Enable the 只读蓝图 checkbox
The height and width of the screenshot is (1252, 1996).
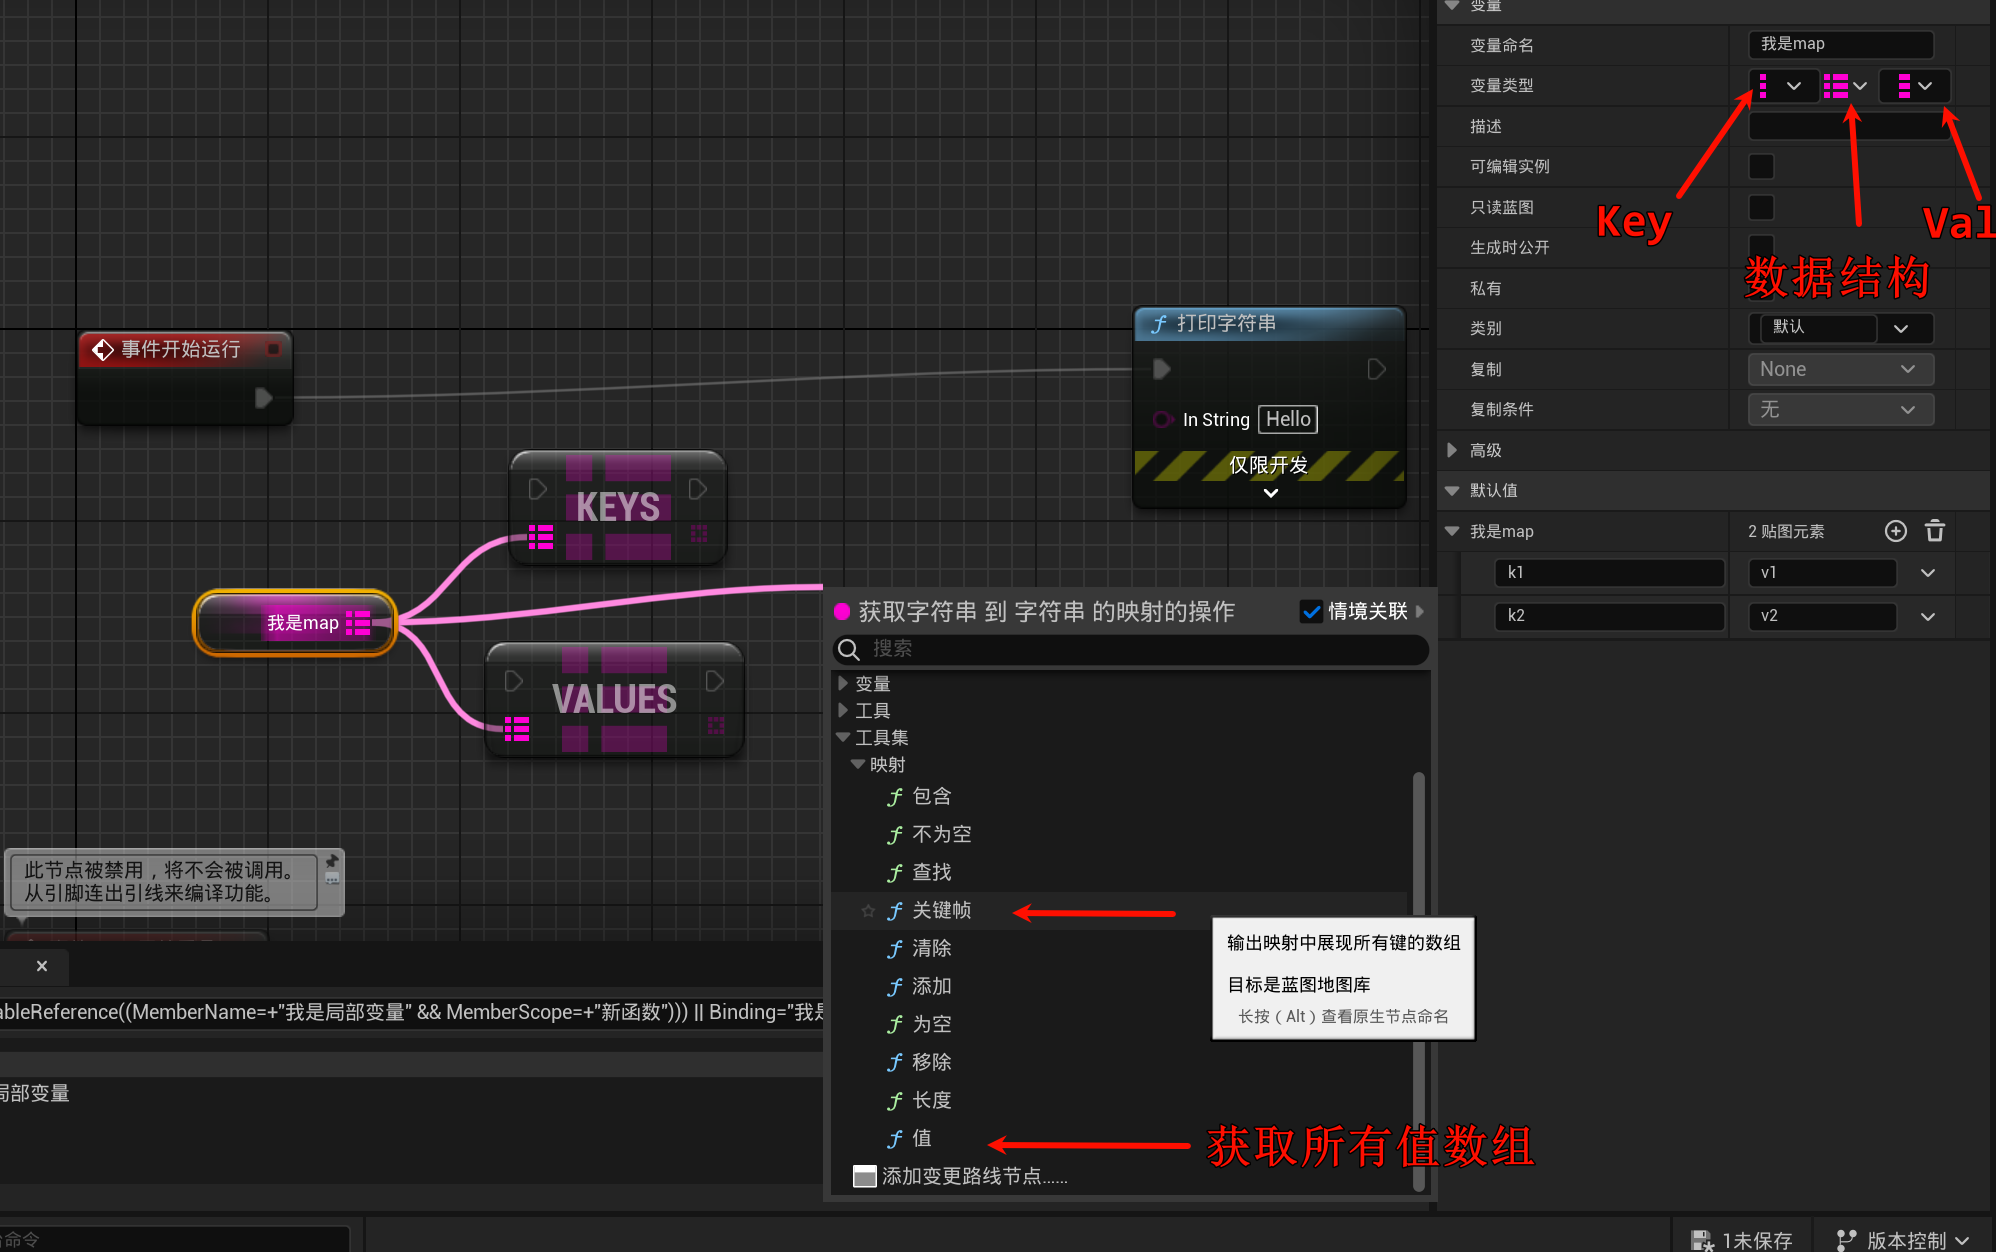pos(1761,207)
